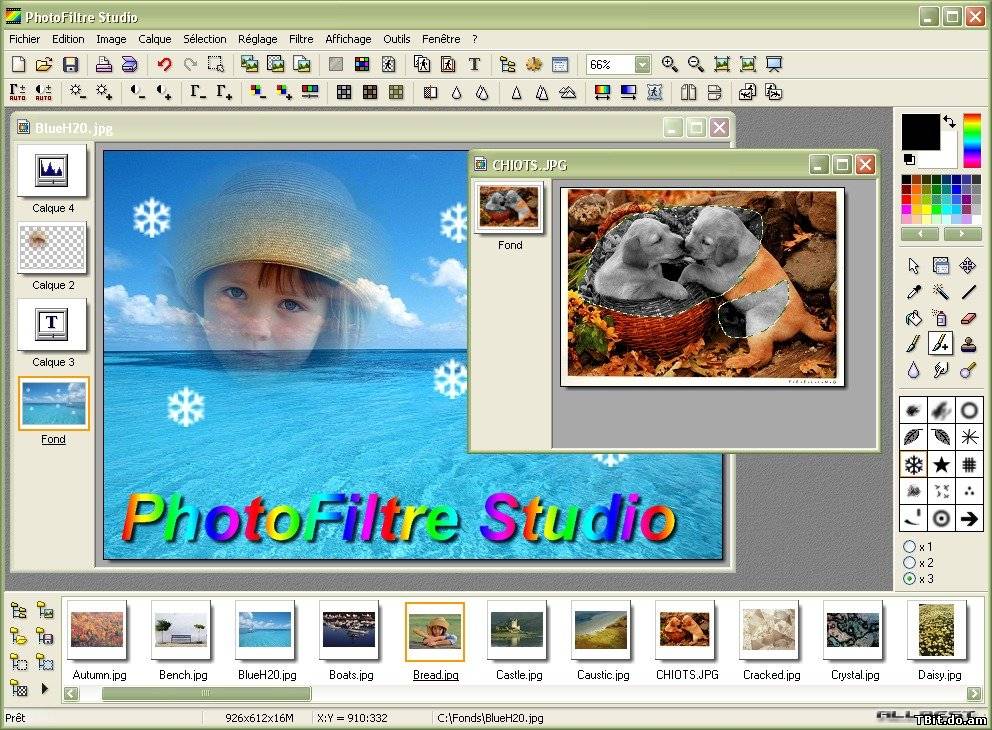Select the Line tool
The image size is (992, 730).
968,292
